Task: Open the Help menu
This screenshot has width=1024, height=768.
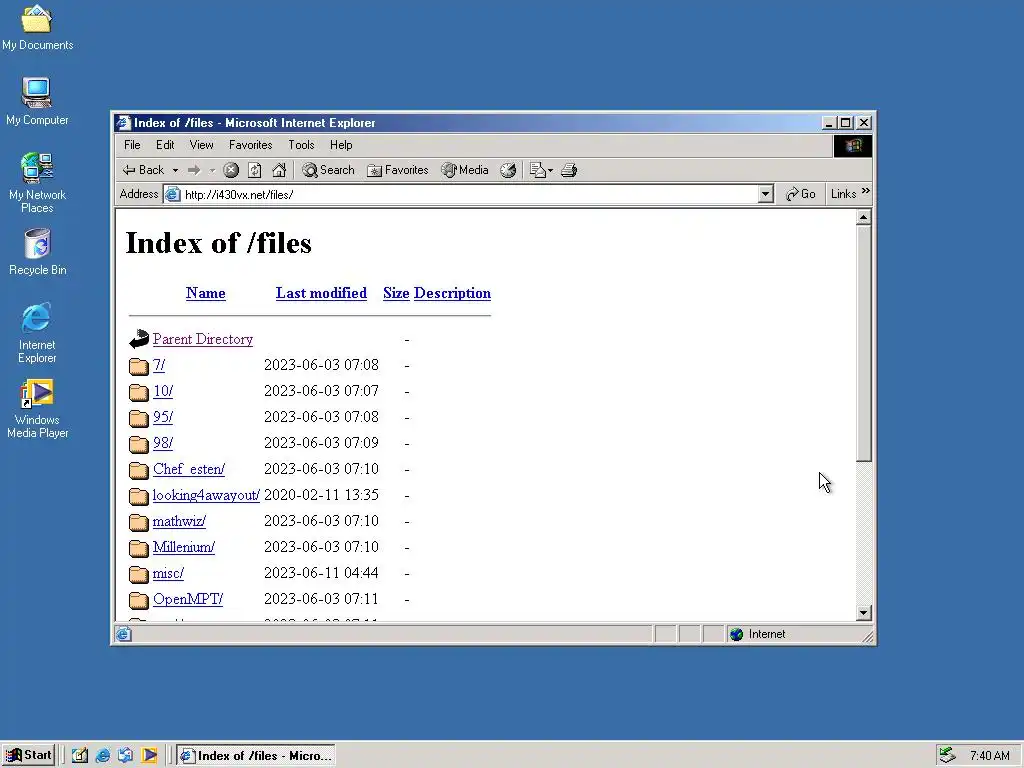Action: click(341, 145)
